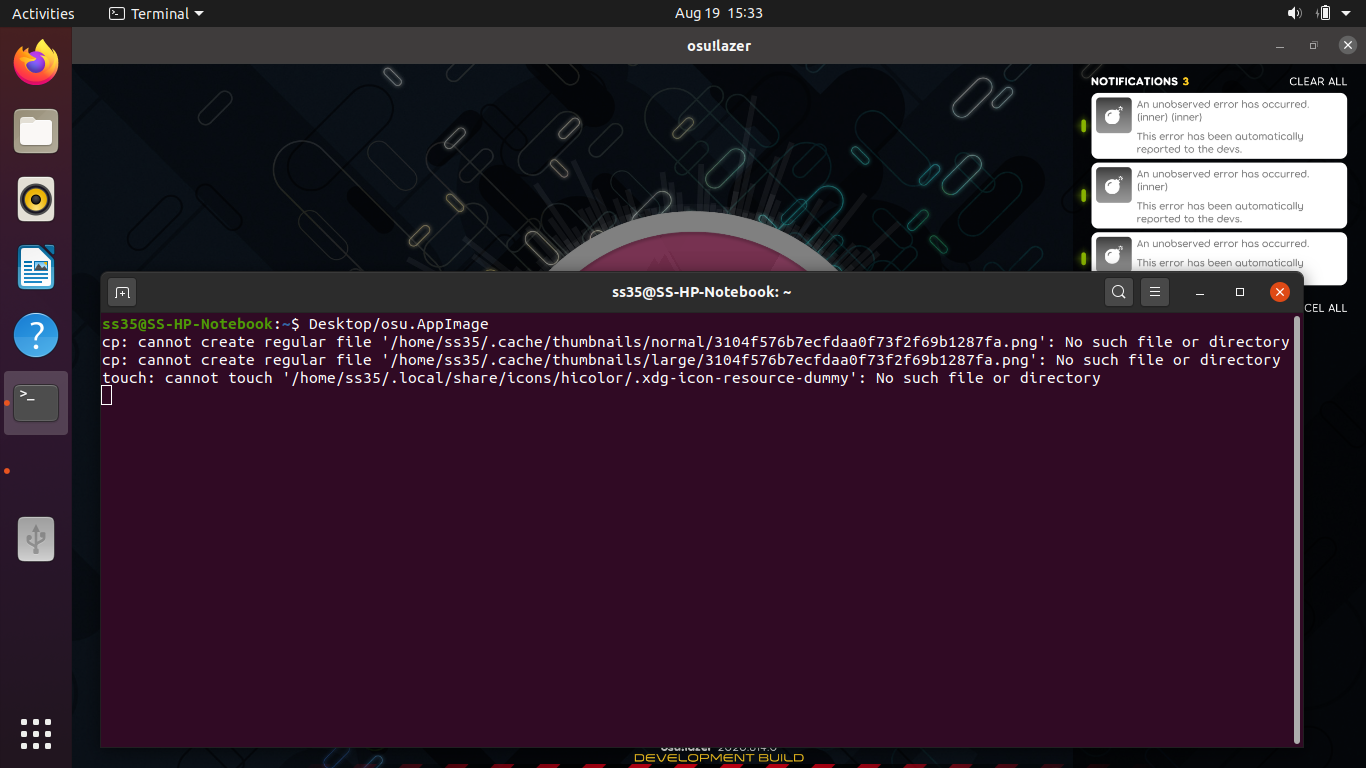The height and width of the screenshot is (768, 1366).
Task: Open LibreOffice Writer dock icon
Action: (x=36, y=267)
